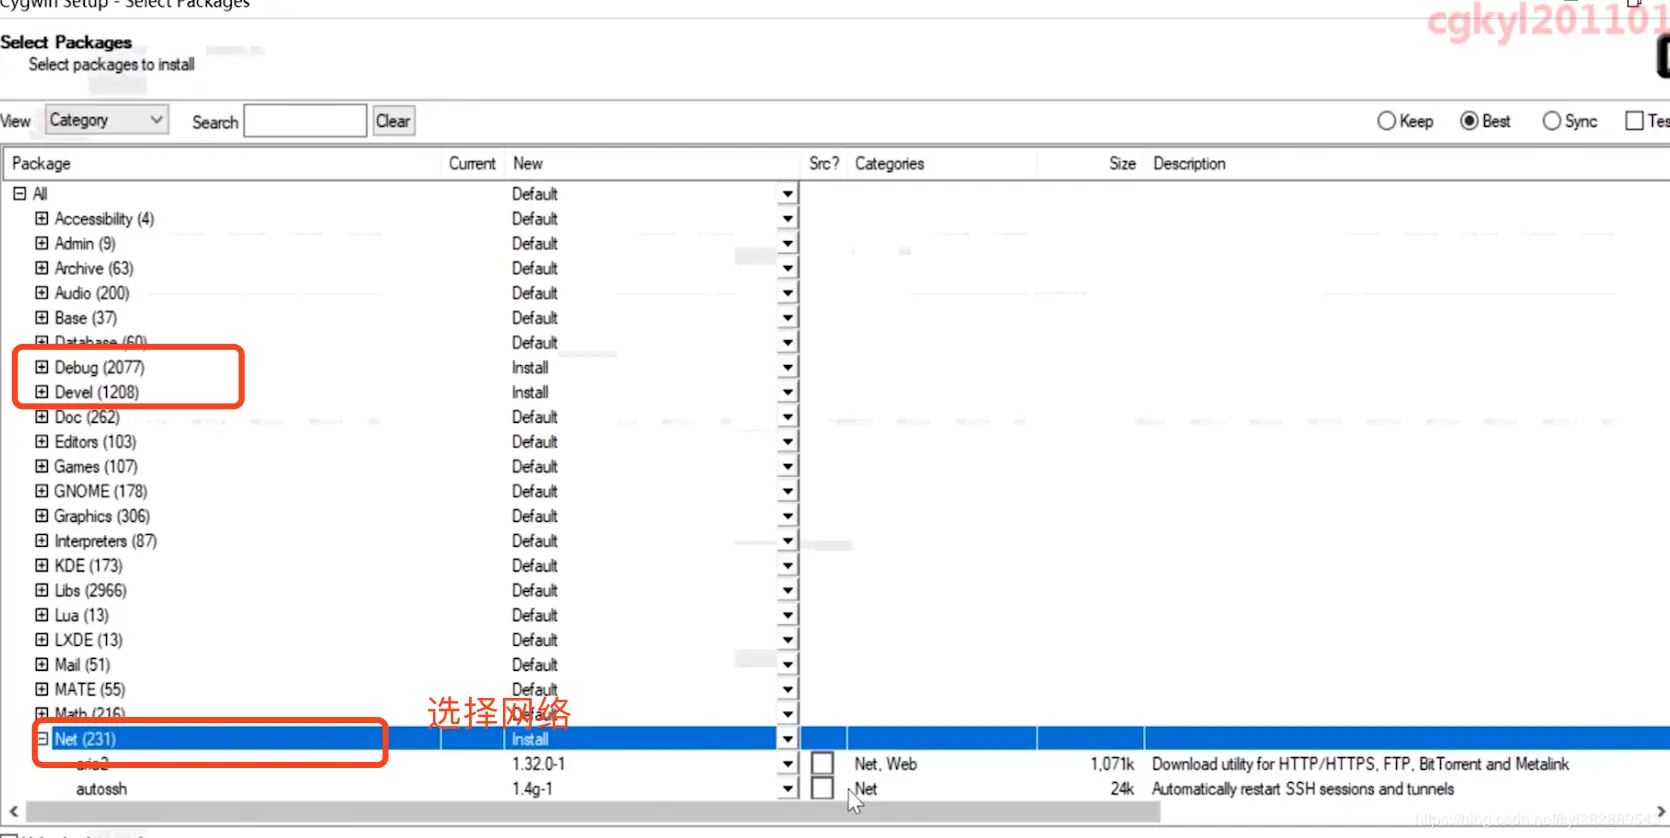Click the Search input field
Viewport: 1670px width, 838px height.
click(305, 121)
